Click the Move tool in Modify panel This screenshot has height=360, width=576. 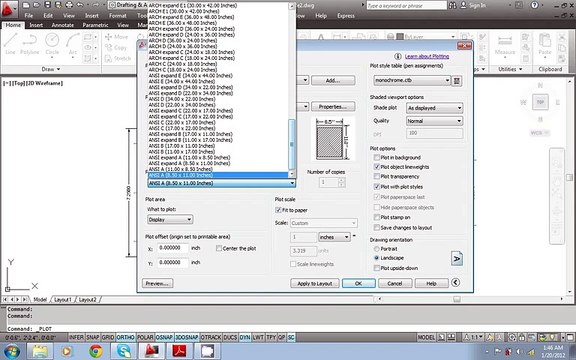tap(116, 37)
